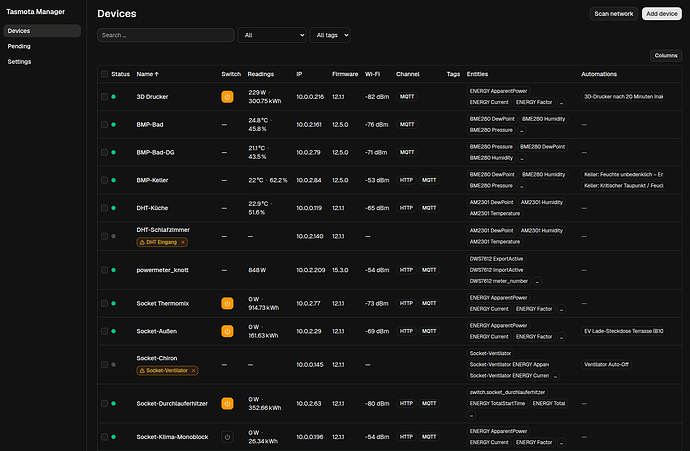Sort by Status column header
690x451 pixels.
point(120,74)
